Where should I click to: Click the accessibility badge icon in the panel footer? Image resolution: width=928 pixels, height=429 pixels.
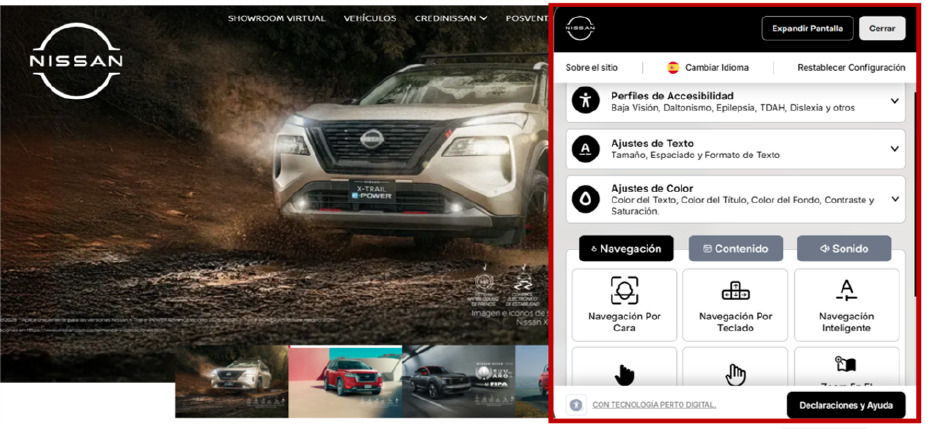click(575, 405)
